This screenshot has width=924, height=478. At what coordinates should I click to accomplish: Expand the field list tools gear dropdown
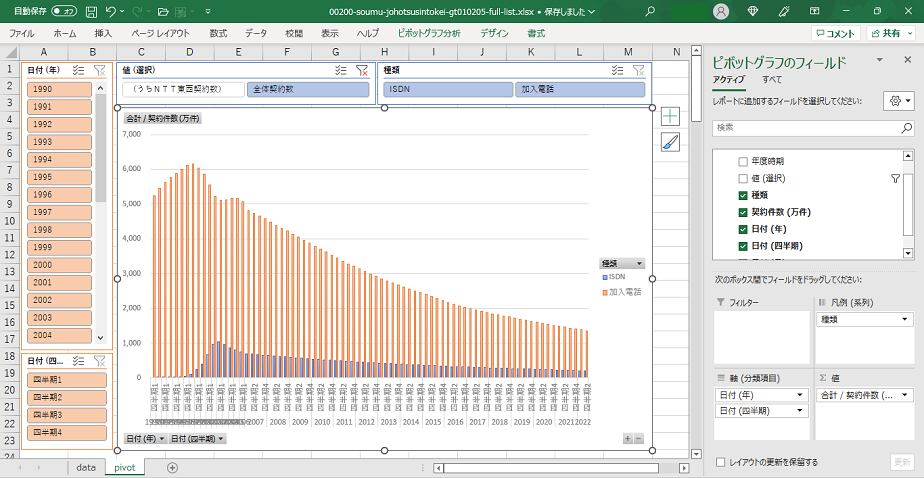[897, 101]
